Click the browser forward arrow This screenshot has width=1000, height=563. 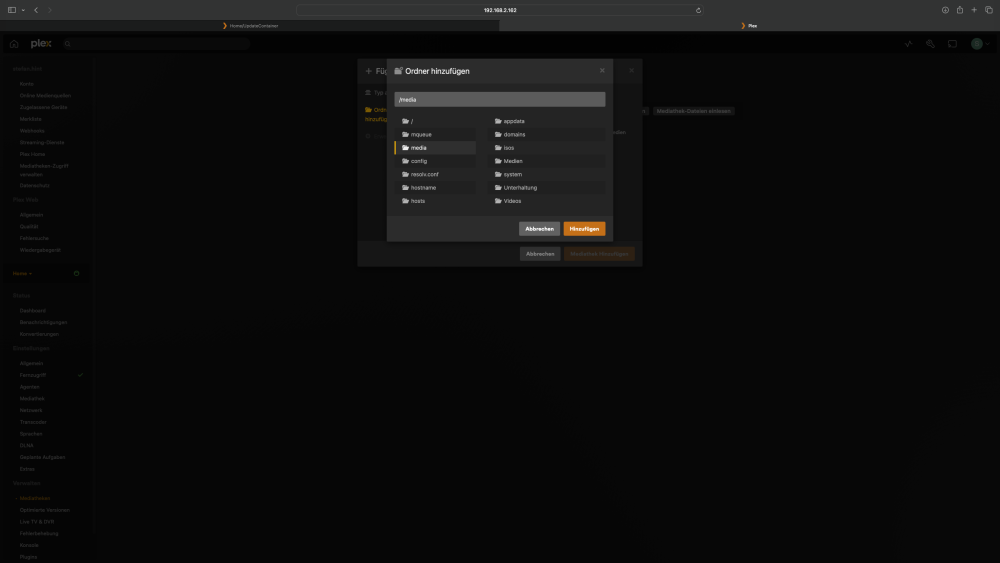50,10
